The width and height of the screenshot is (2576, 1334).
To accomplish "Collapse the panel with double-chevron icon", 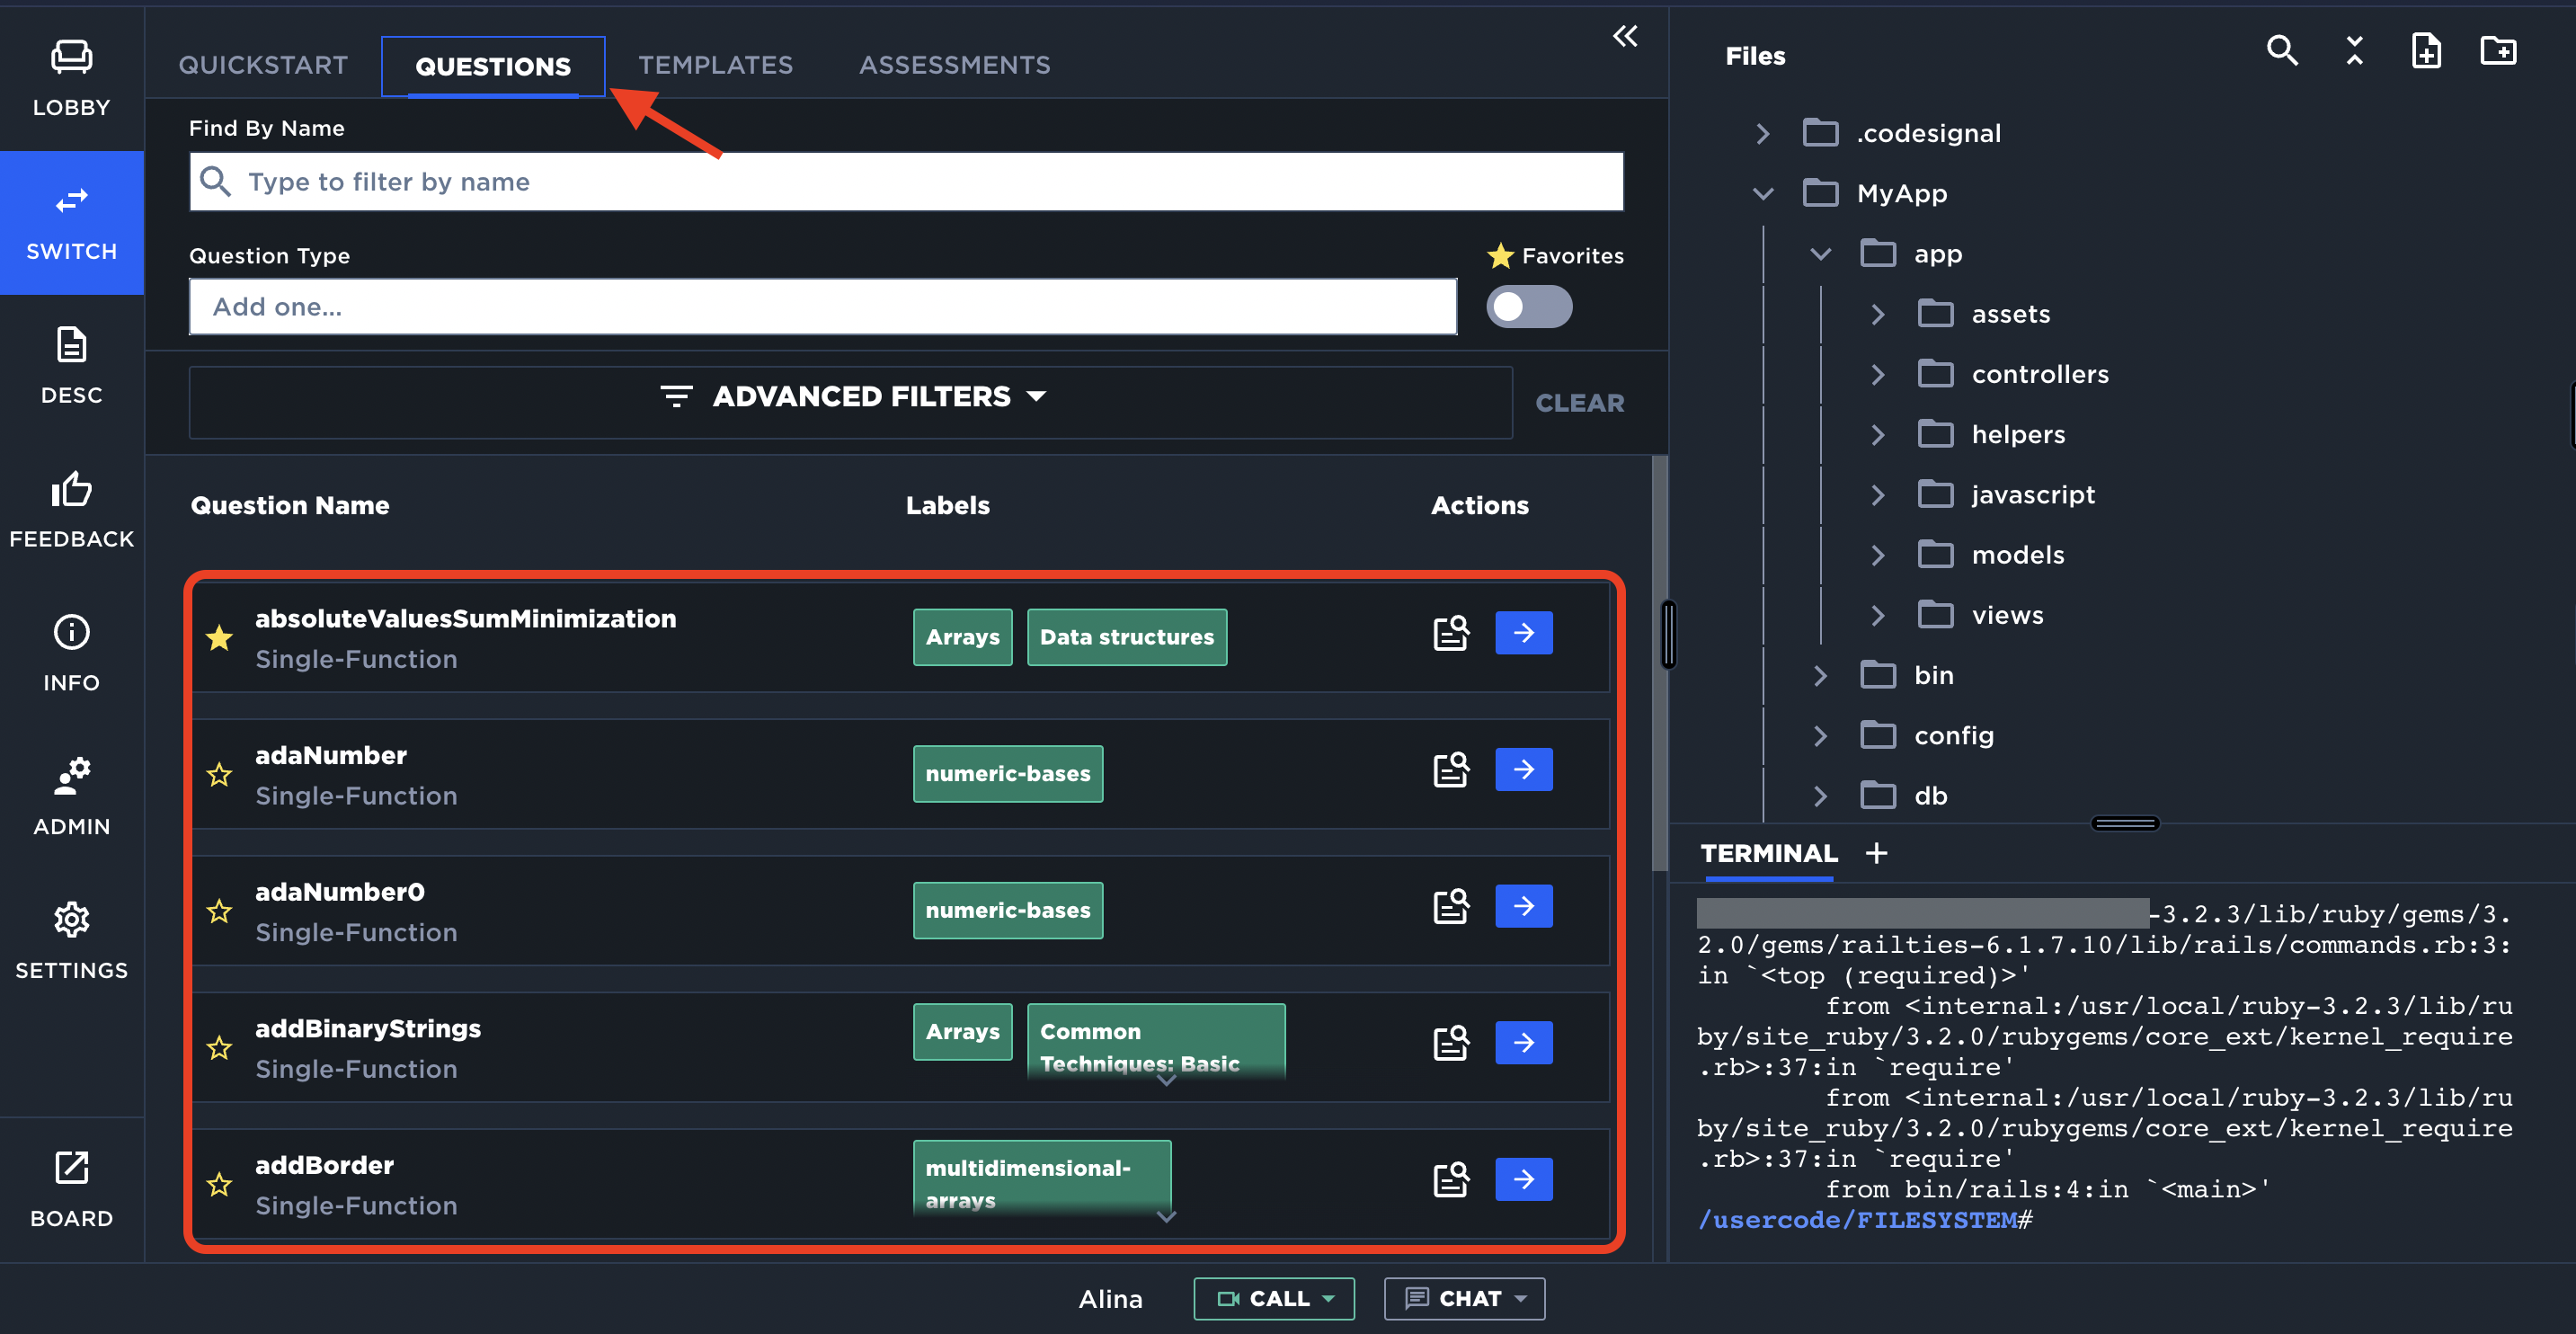I will [x=1625, y=37].
